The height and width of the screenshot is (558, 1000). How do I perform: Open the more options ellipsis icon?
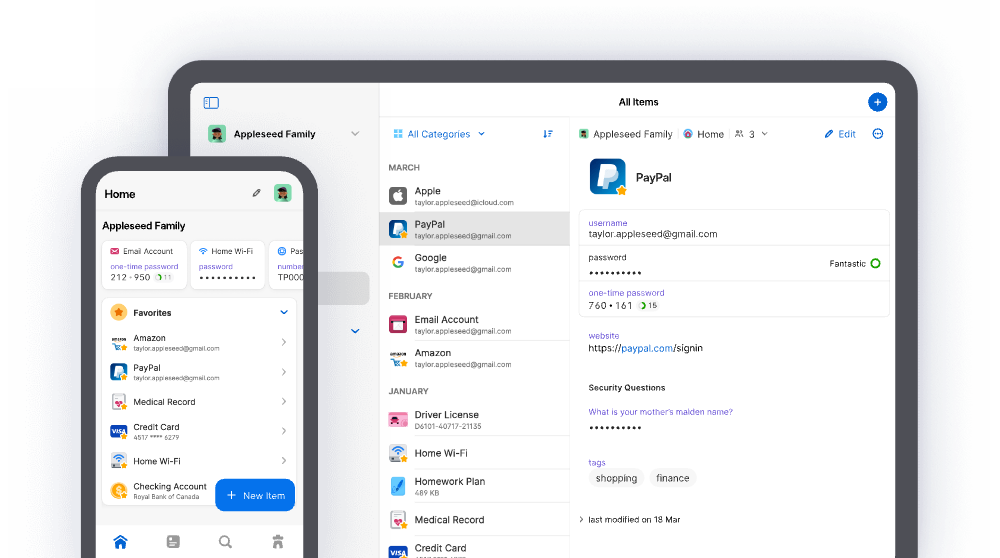click(x=878, y=134)
